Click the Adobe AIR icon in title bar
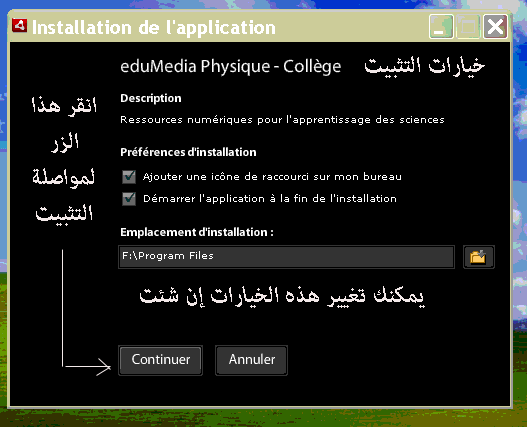 pyautogui.click(x=19, y=26)
